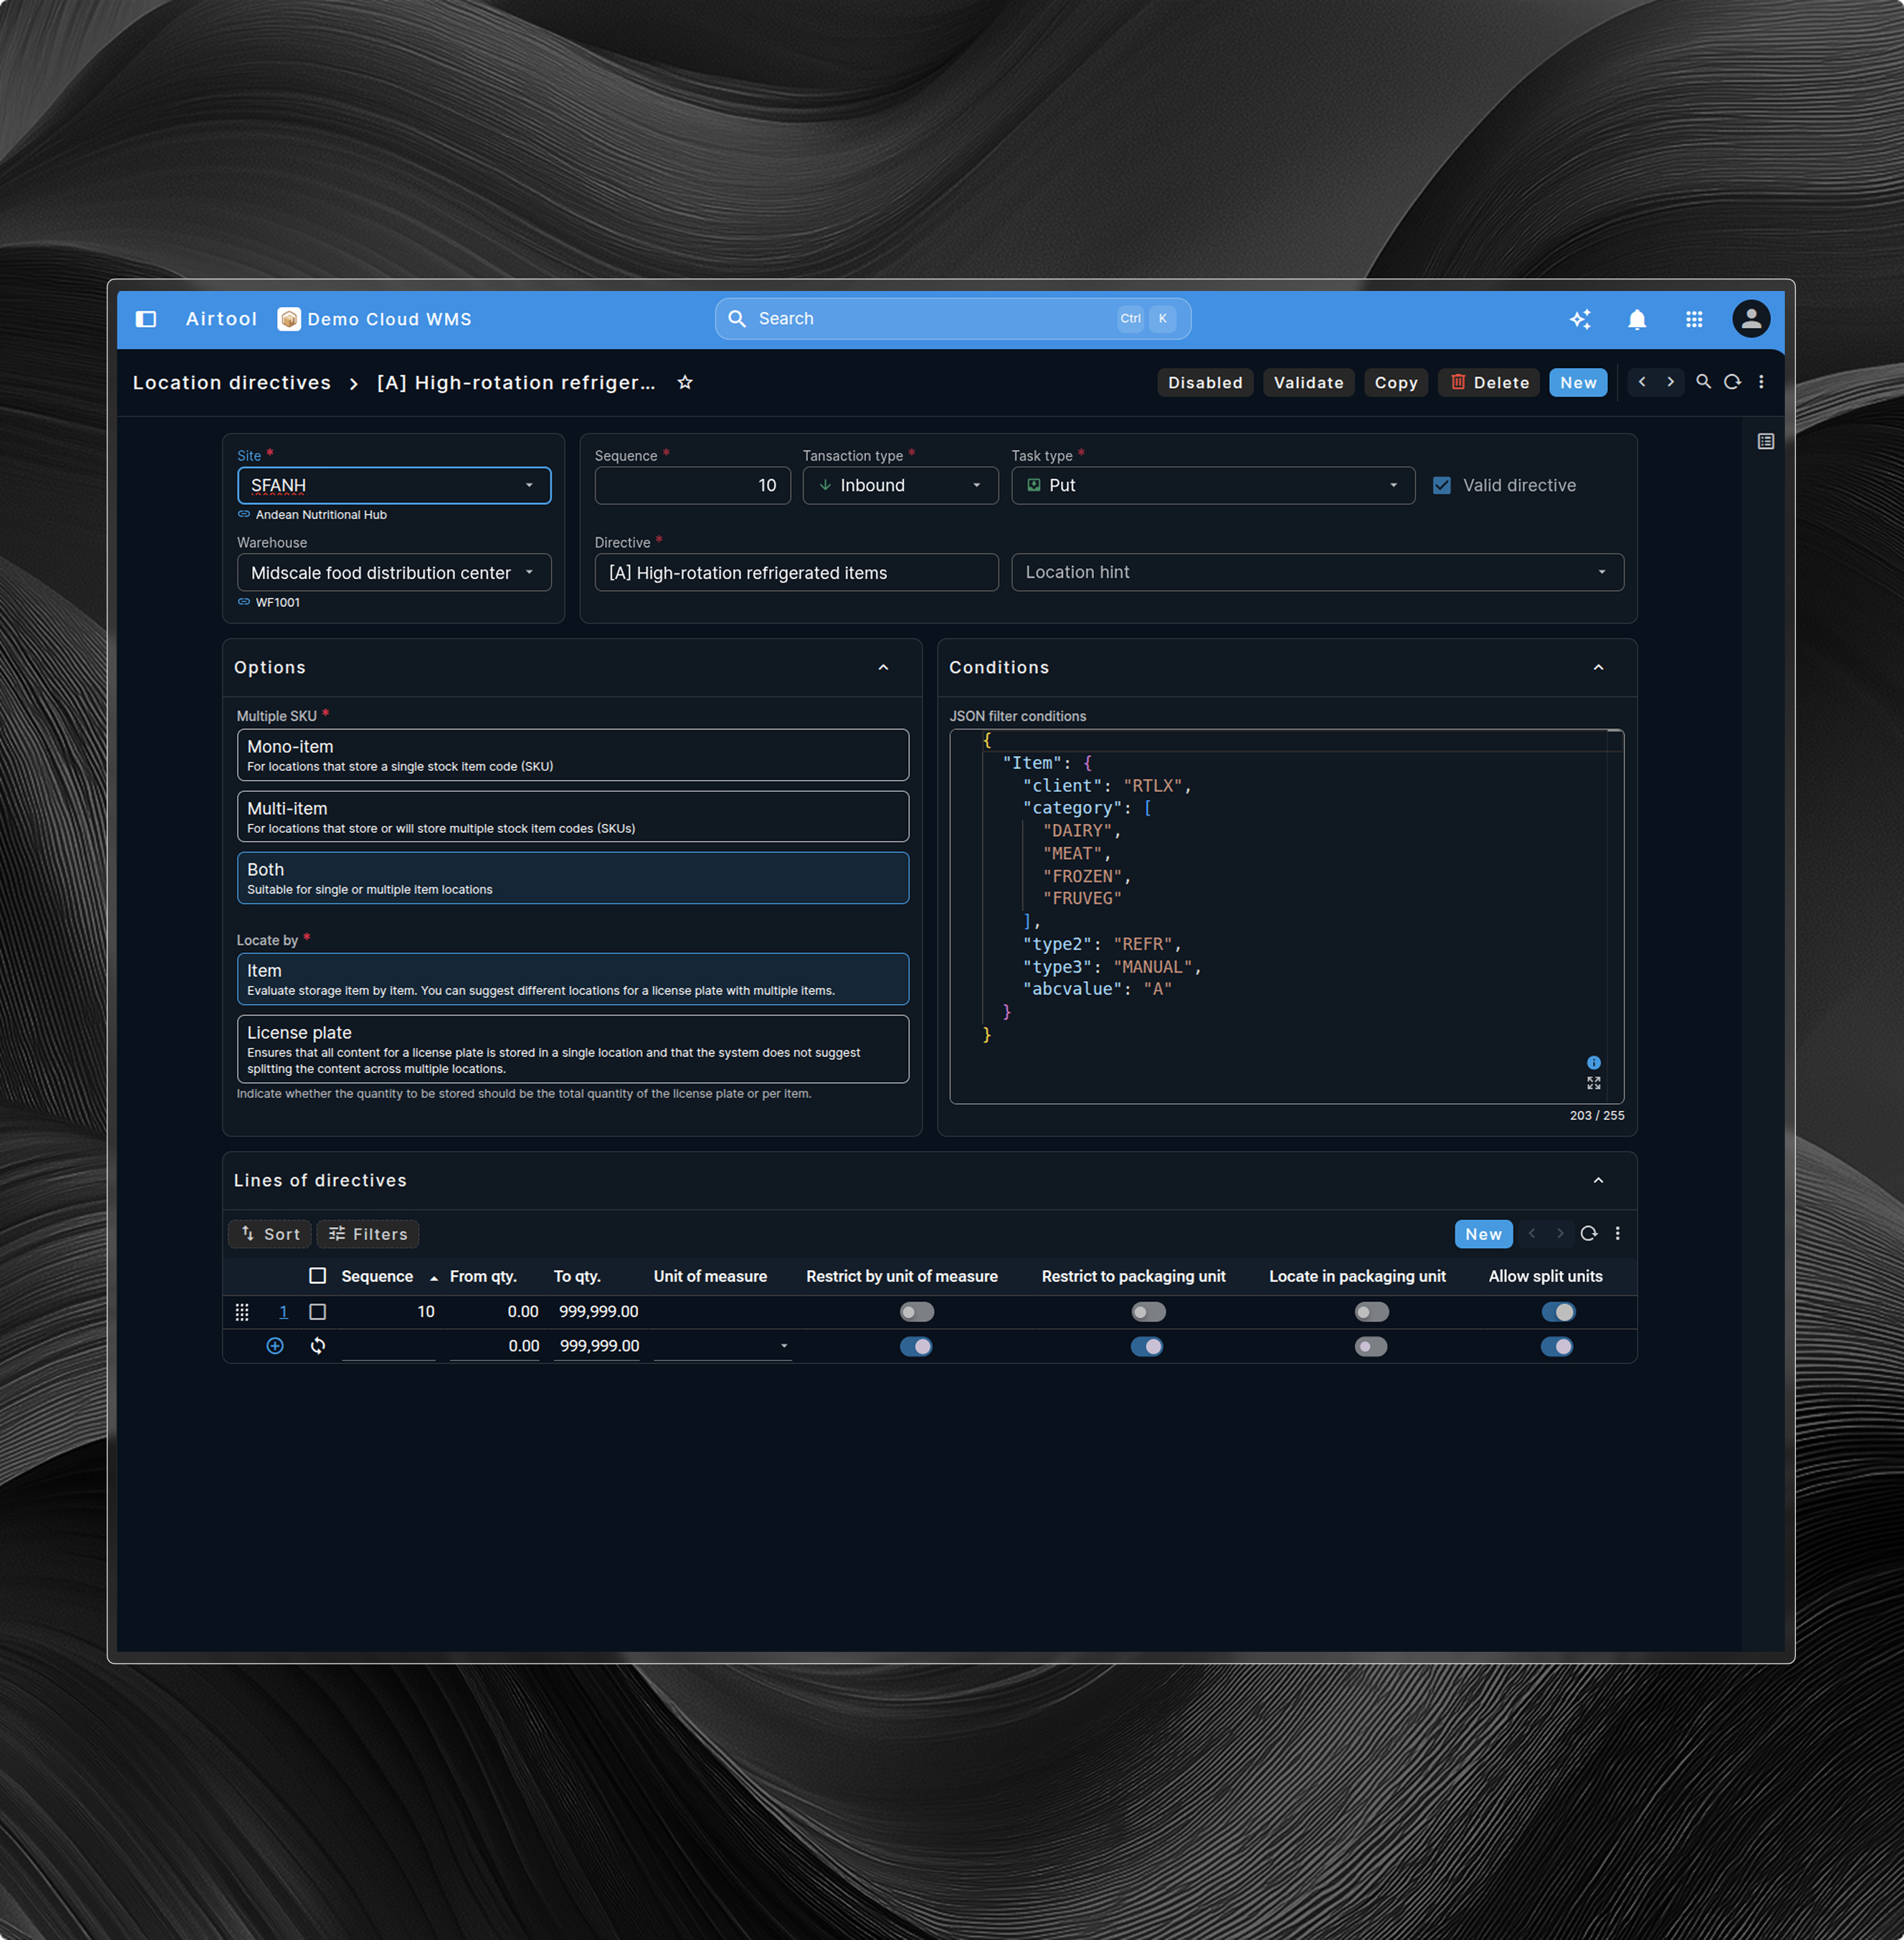Open the apps grid menu
This screenshot has height=1940, width=1904.
pos(1694,319)
